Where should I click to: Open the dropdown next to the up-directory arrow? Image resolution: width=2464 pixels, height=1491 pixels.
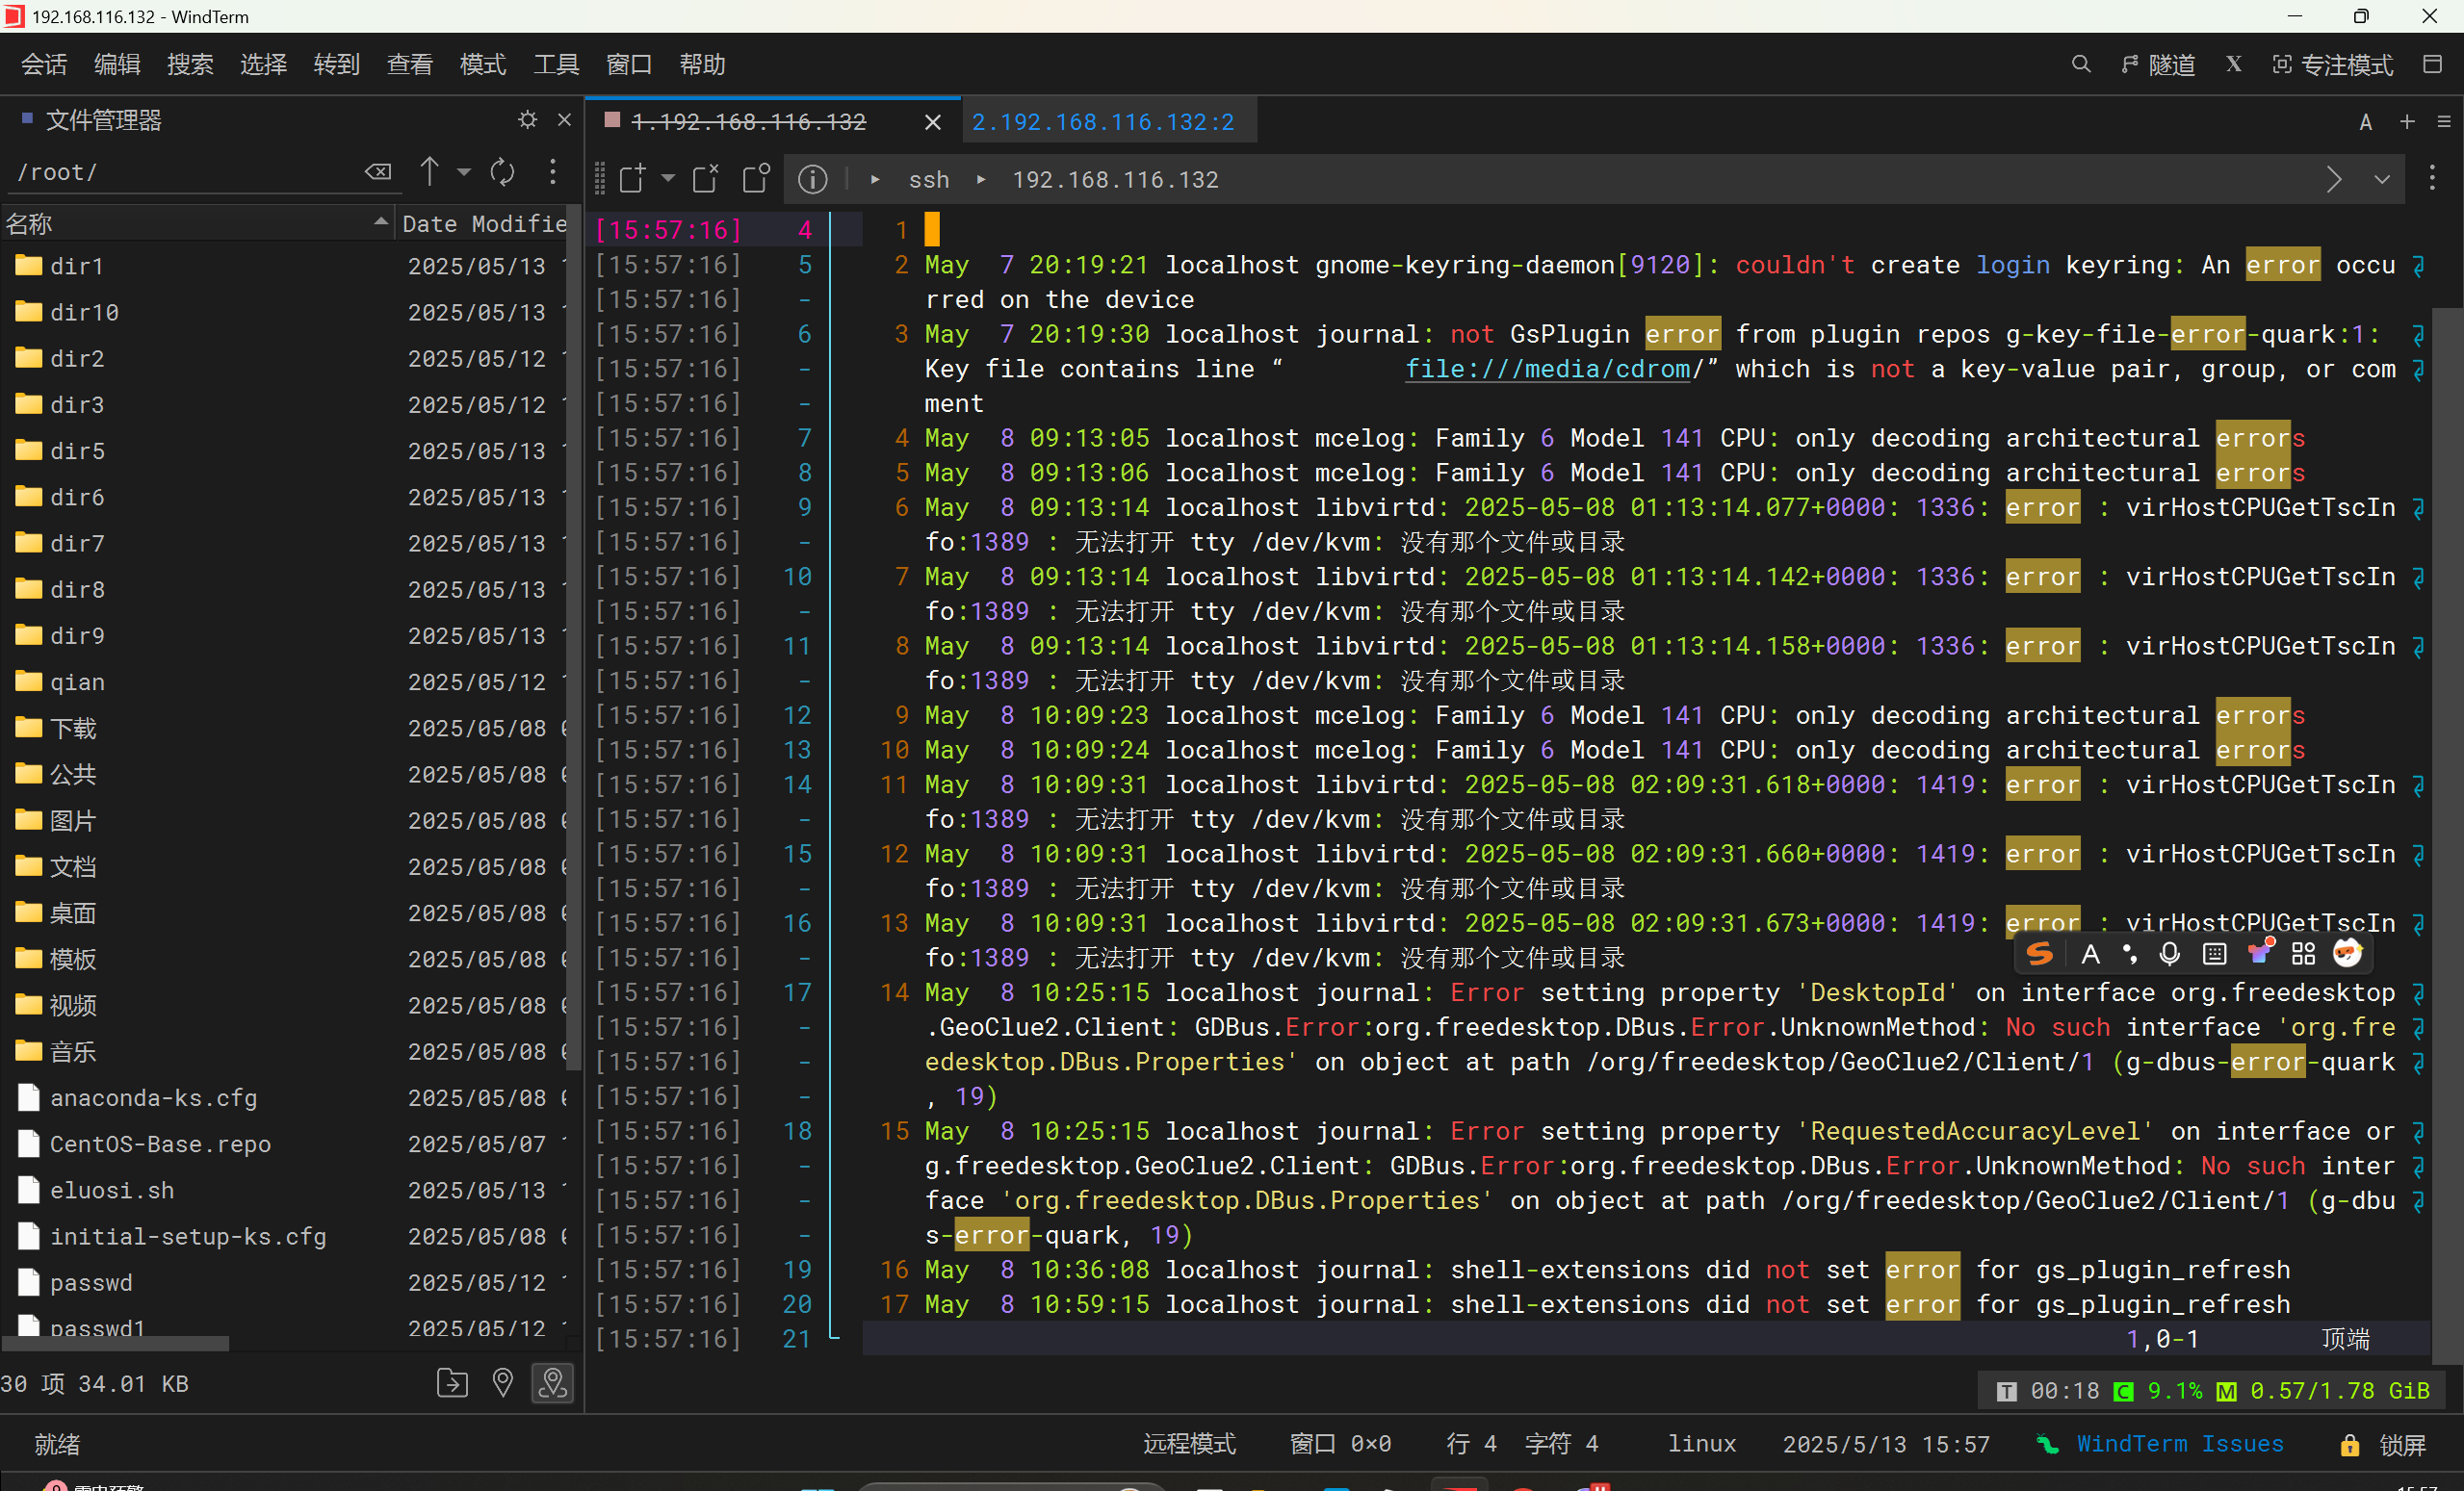tap(464, 172)
